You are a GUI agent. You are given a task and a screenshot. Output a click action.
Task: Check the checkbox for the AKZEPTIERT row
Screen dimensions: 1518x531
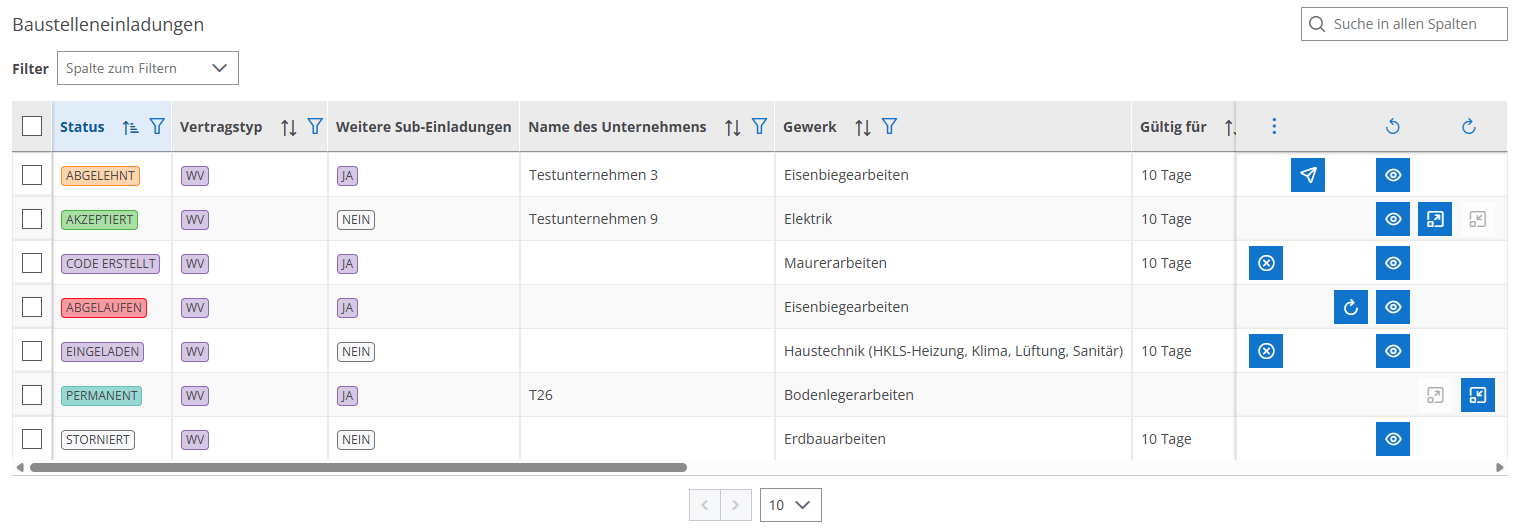click(32, 219)
